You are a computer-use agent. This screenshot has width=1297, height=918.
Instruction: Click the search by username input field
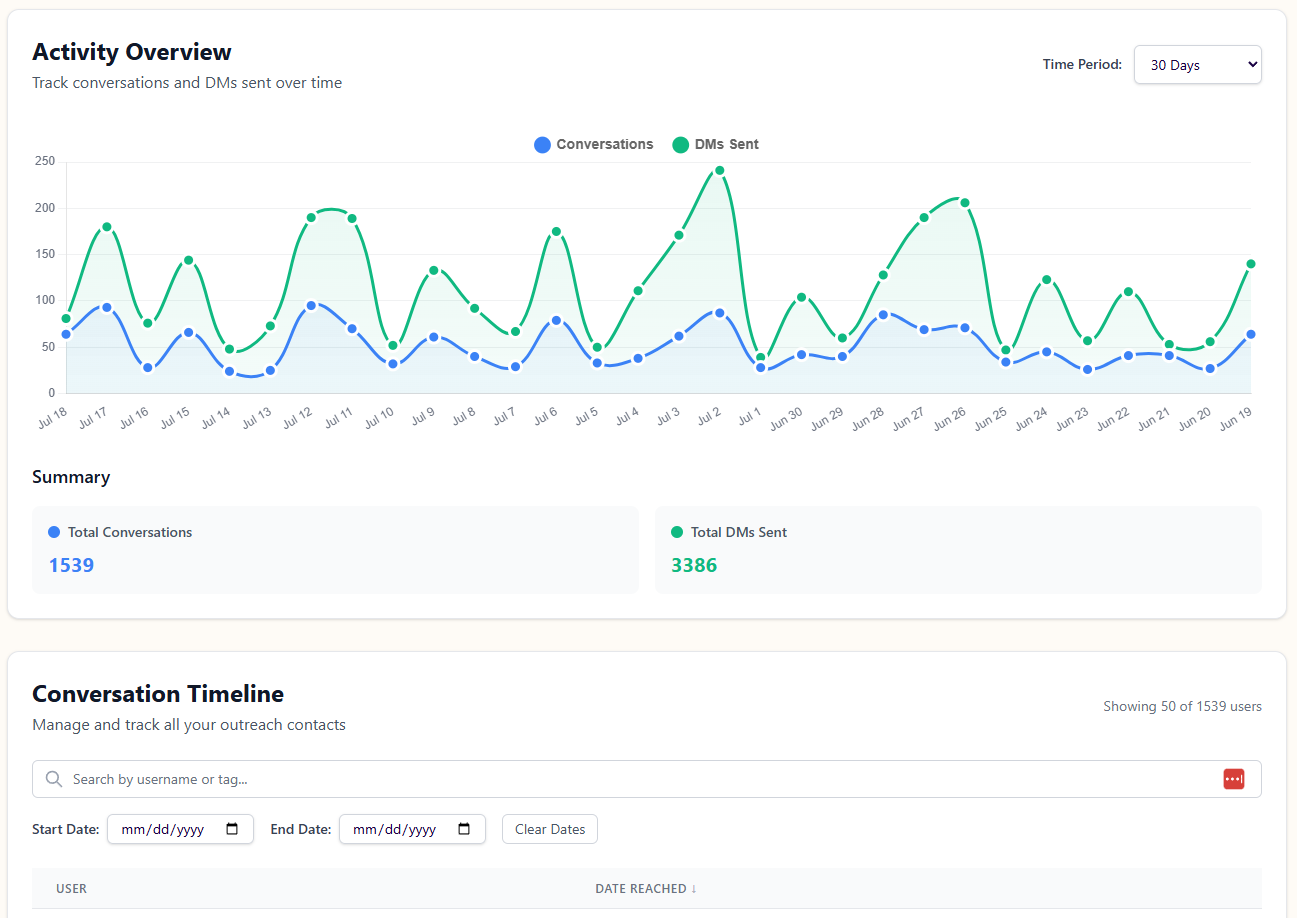pyautogui.click(x=400, y=778)
